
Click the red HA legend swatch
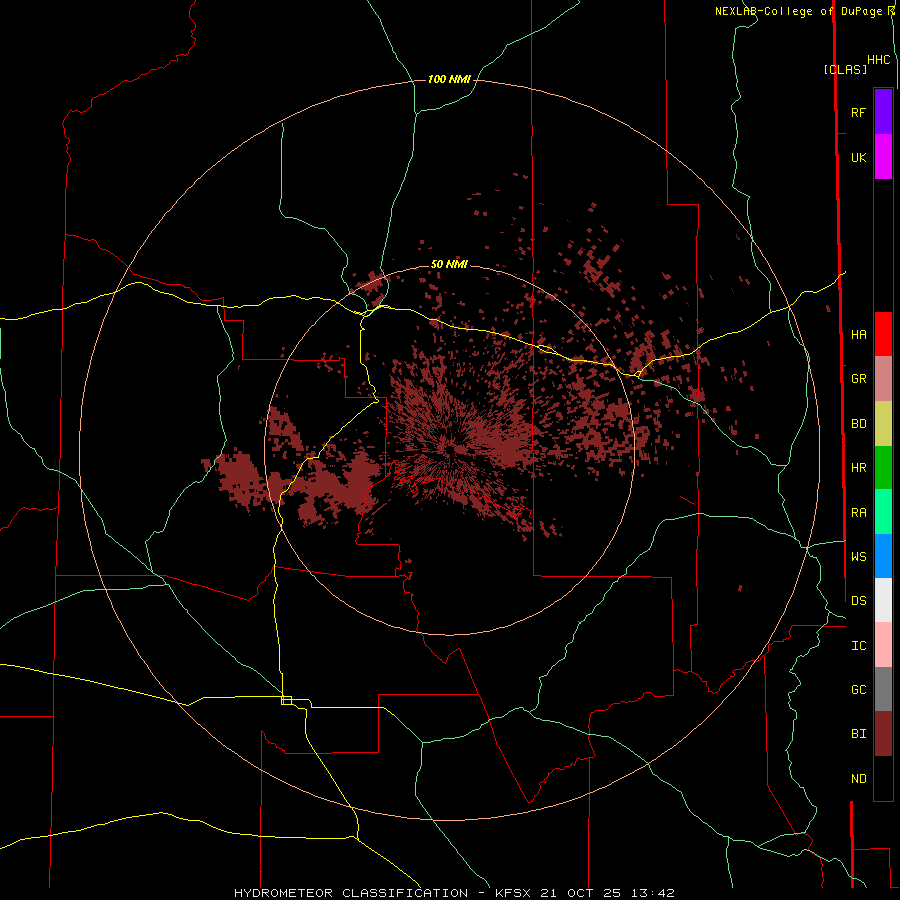coord(883,334)
